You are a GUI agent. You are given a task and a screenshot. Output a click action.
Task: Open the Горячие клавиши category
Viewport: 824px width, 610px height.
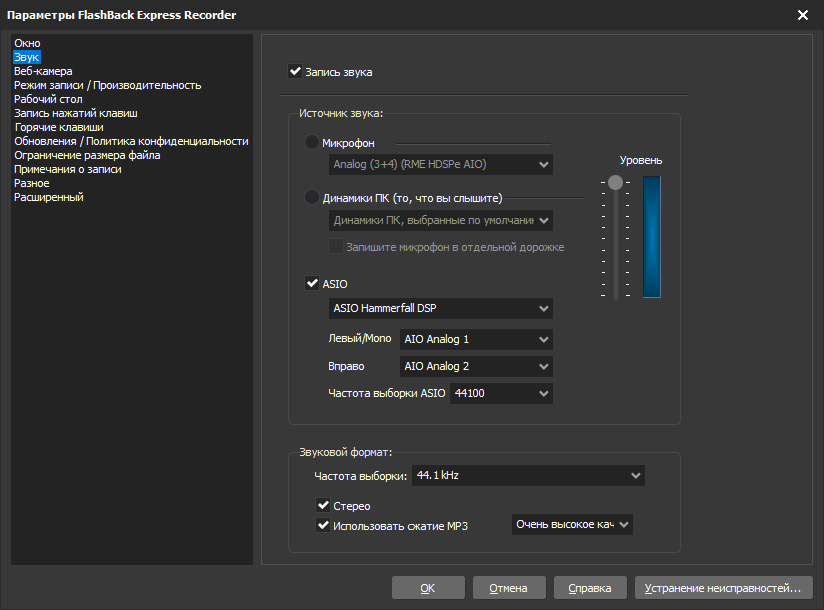59,127
